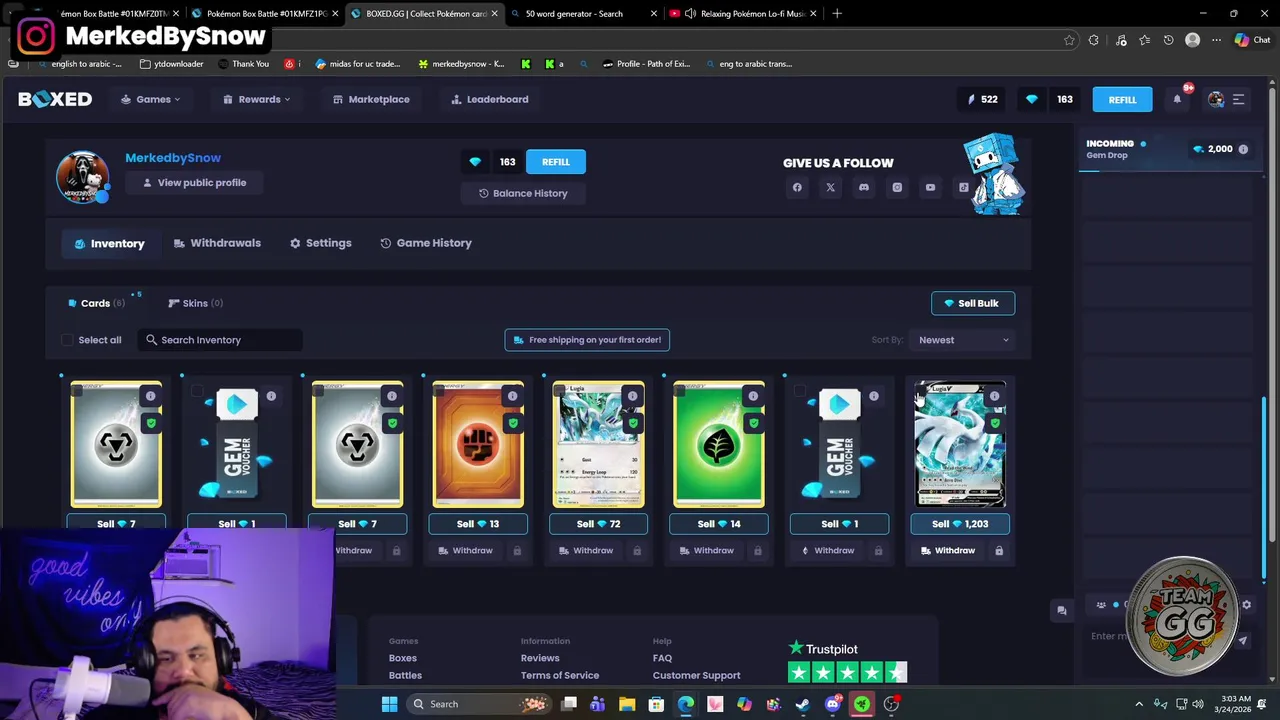Click REFILL button in the top header
The height and width of the screenshot is (720, 1280).
(1122, 100)
